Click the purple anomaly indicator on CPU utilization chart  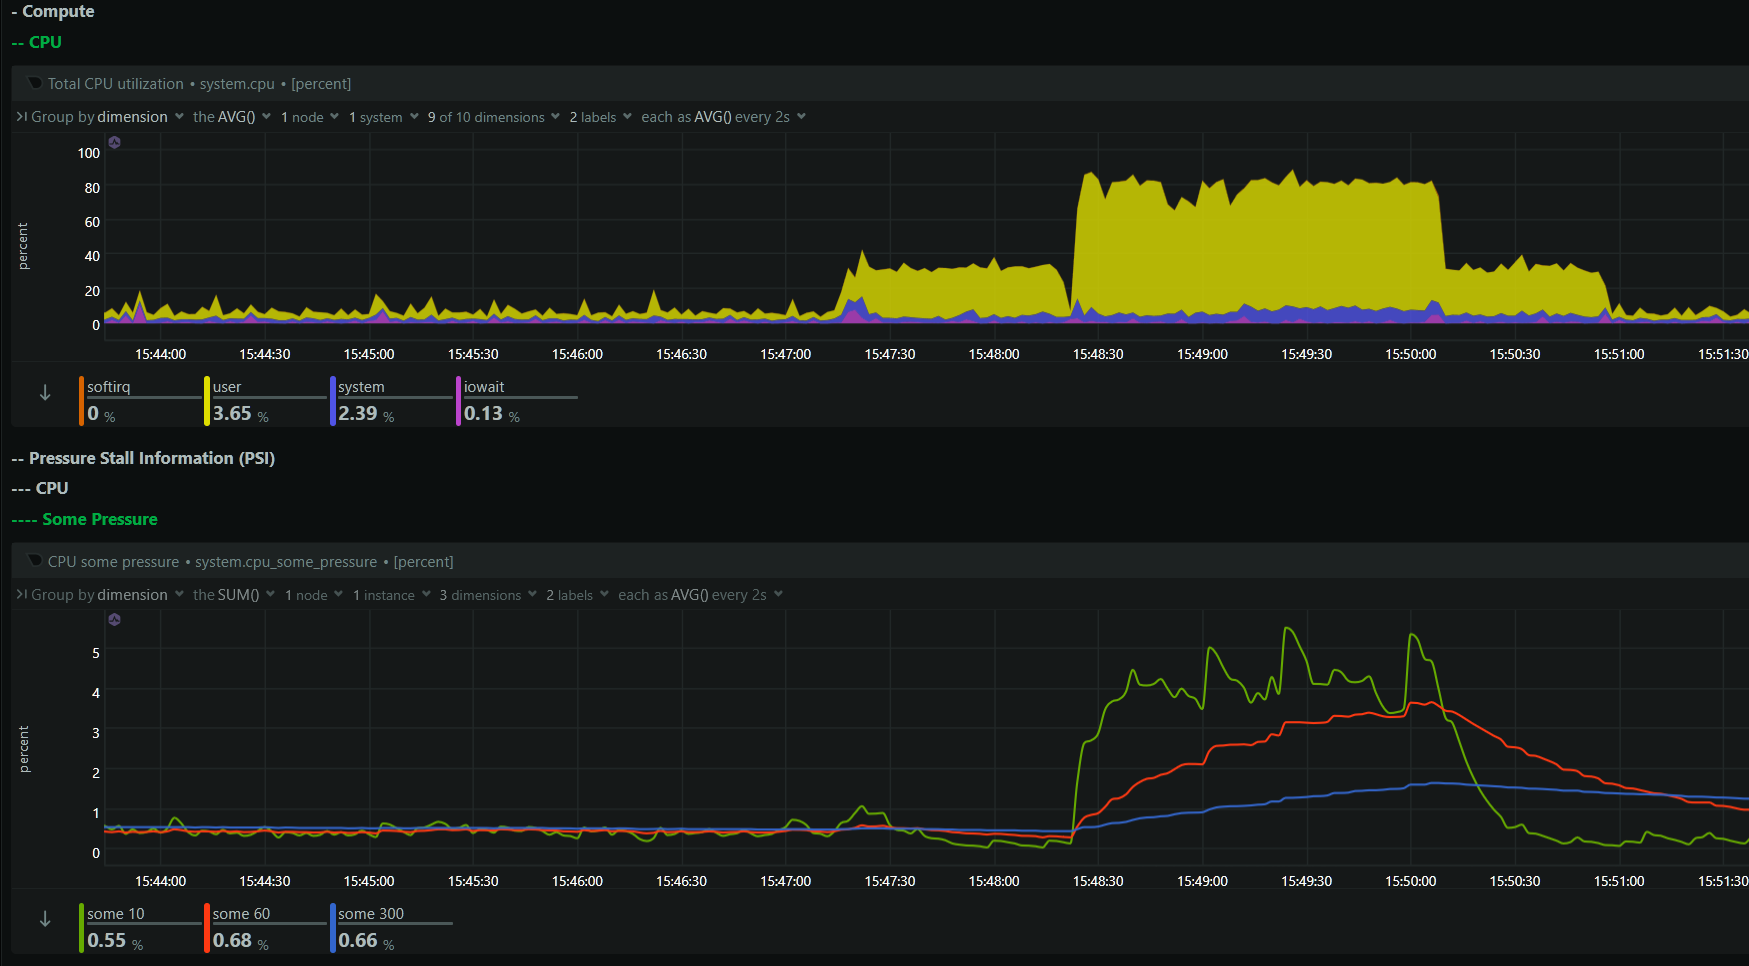115,142
